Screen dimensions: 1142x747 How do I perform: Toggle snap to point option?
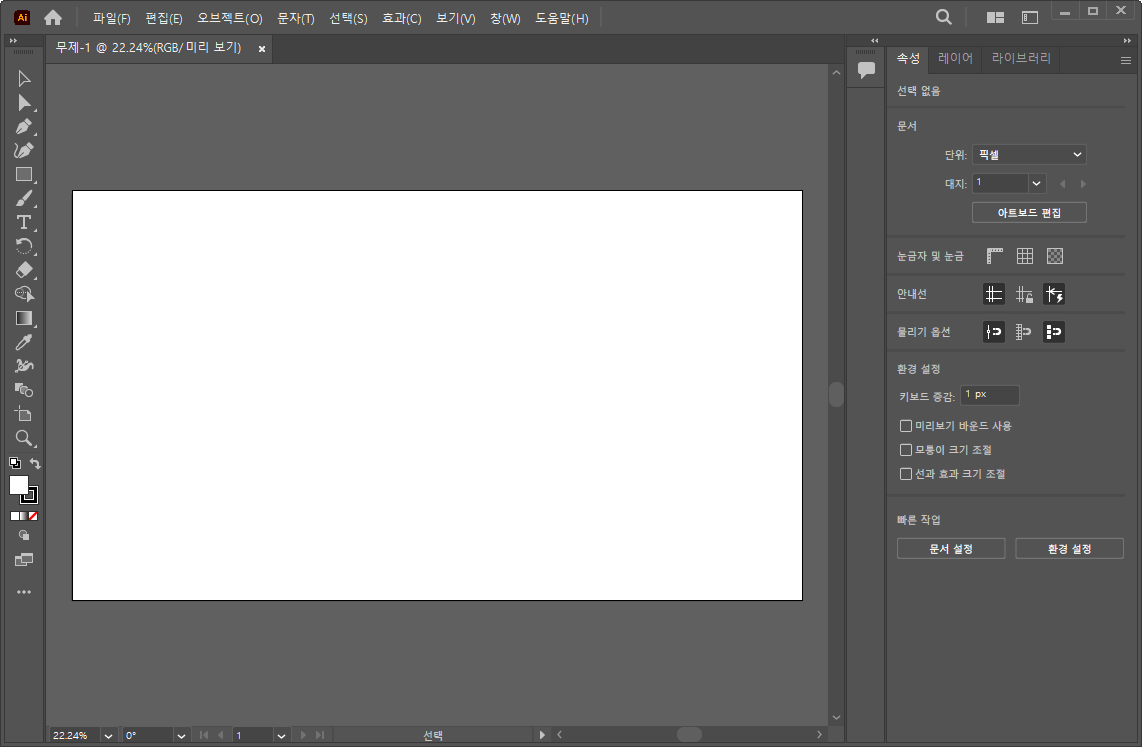994,332
